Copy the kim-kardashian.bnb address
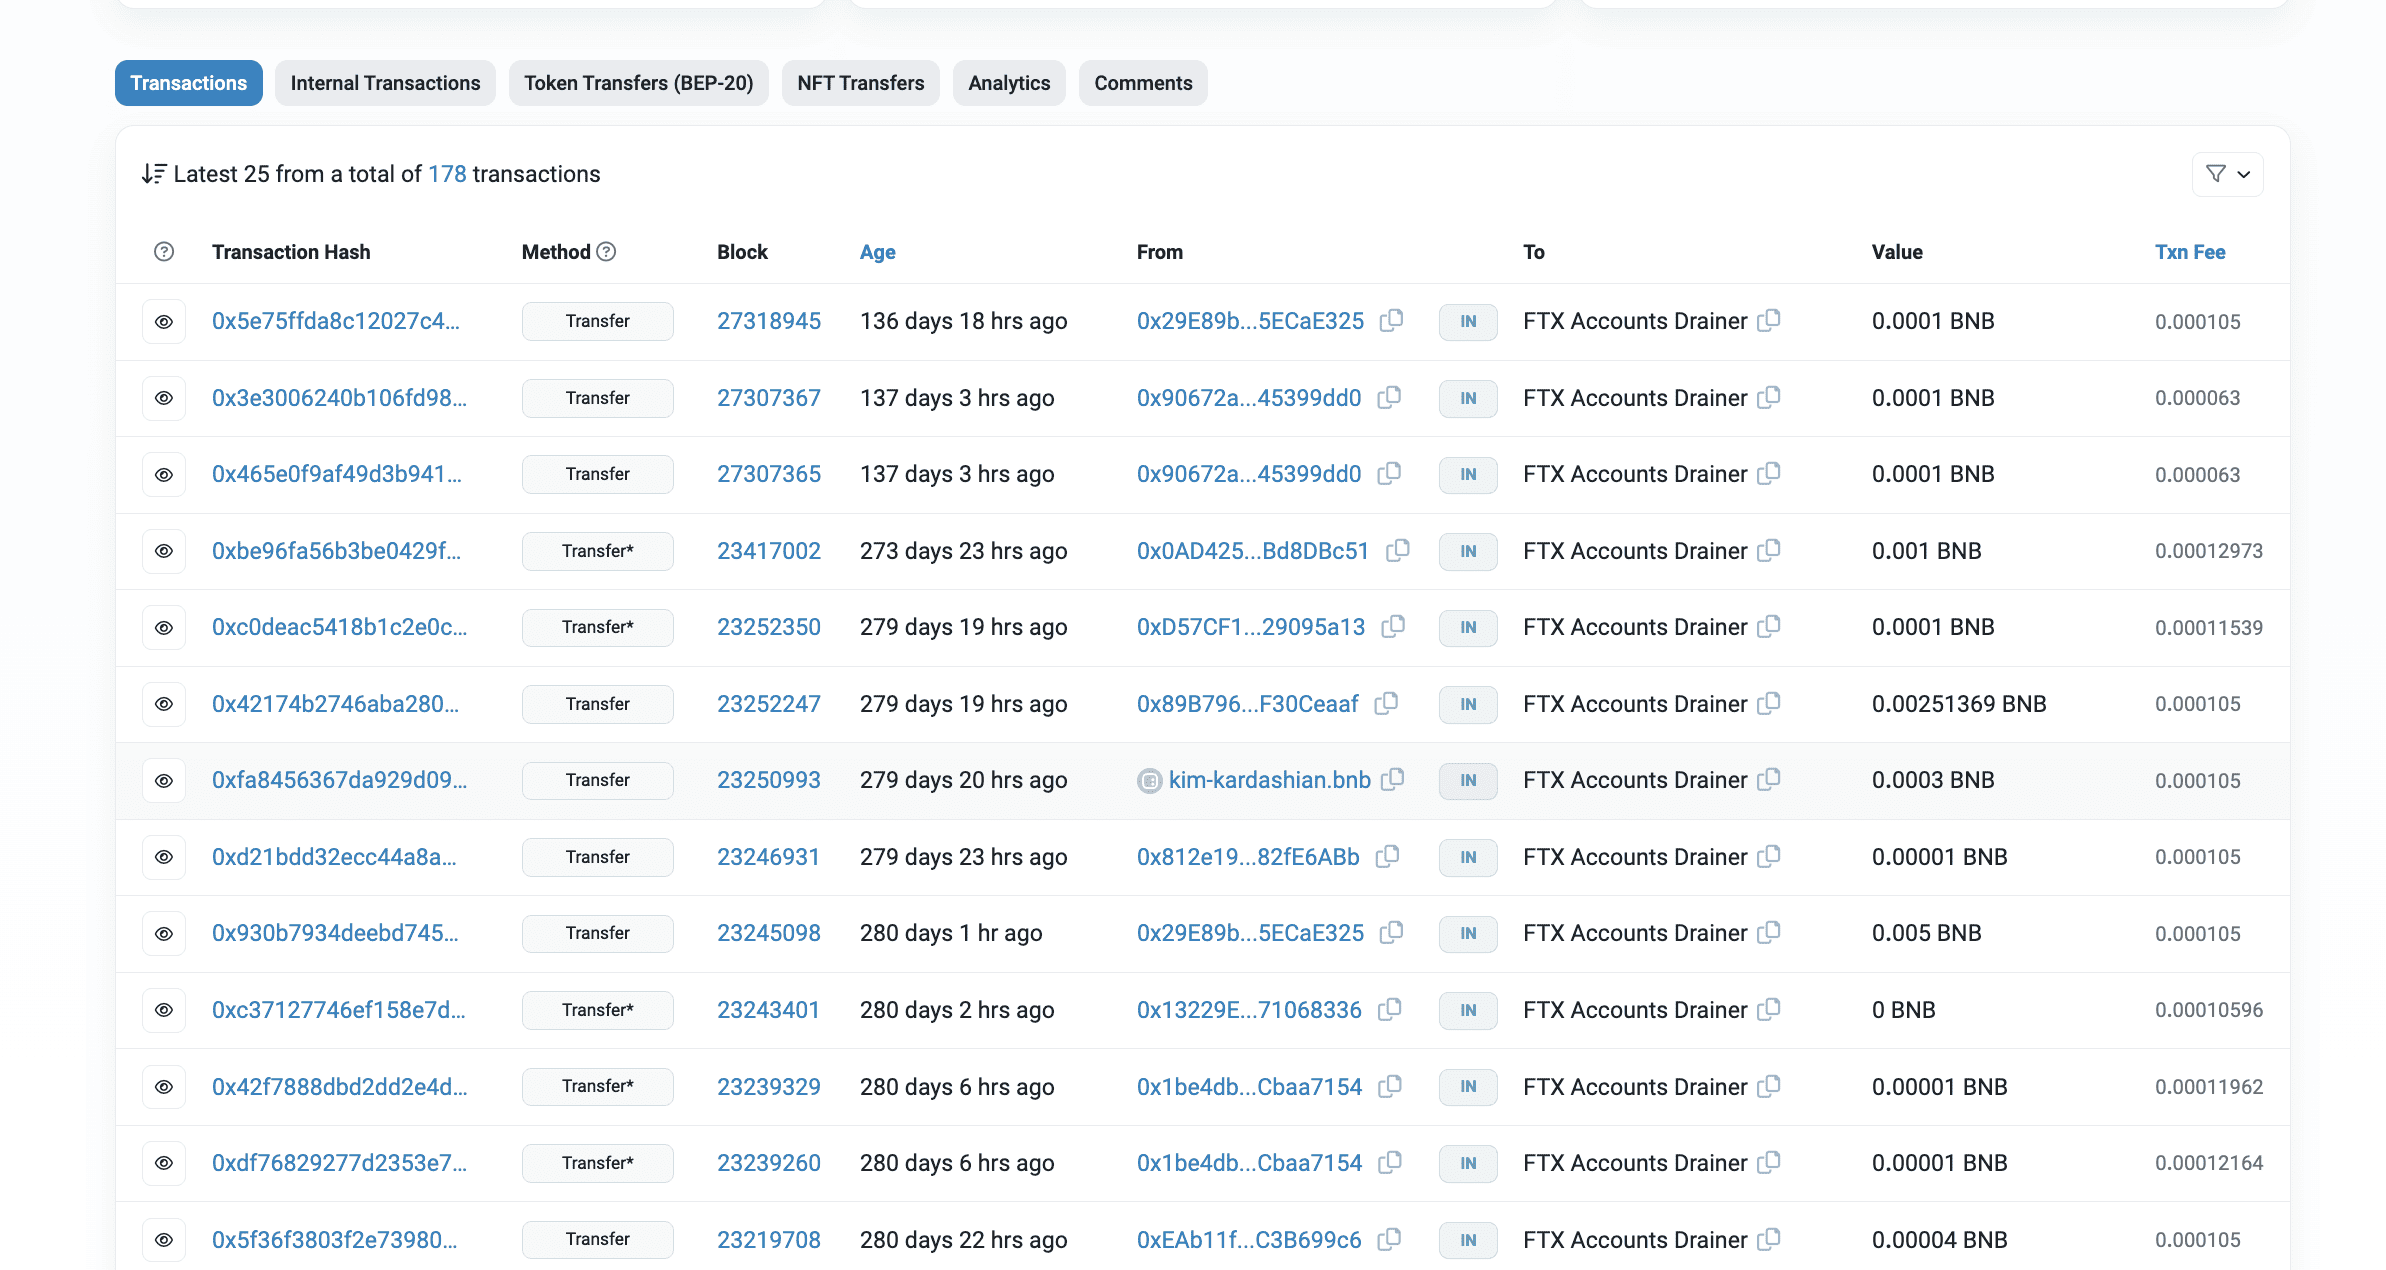Viewport: 2386px width, 1270px height. click(x=1393, y=779)
